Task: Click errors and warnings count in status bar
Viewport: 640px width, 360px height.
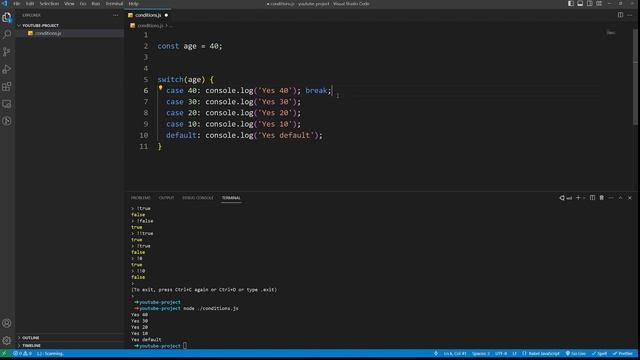Action: click(x=22, y=354)
